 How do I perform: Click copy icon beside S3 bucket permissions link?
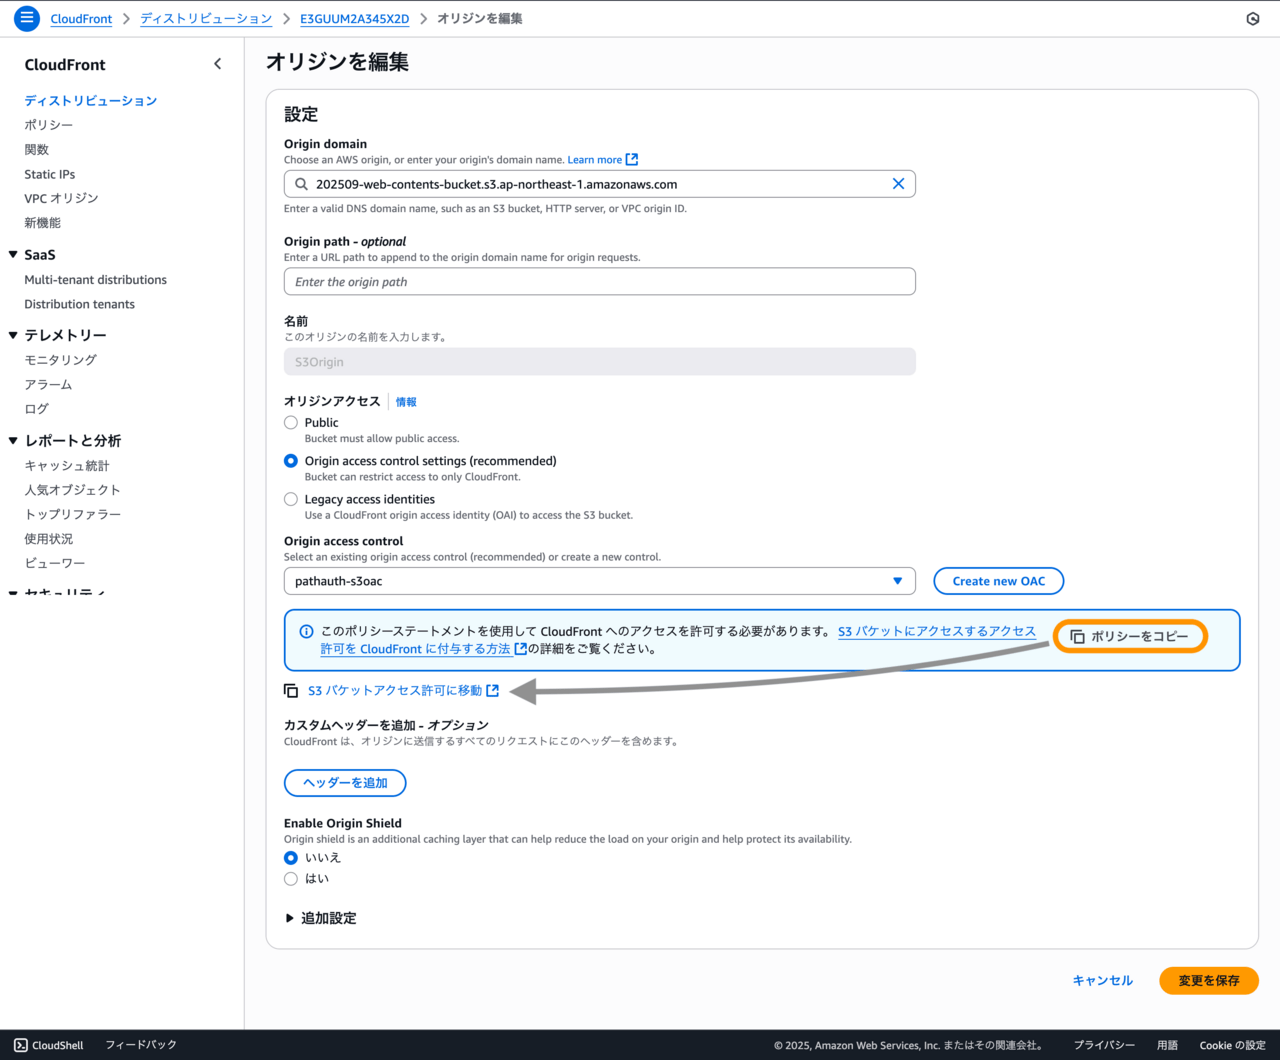291,691
